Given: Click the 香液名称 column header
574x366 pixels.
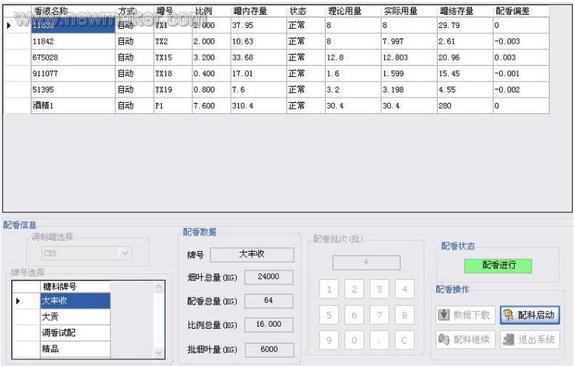Looking at the screenshot, I should [x=73, y=11].
